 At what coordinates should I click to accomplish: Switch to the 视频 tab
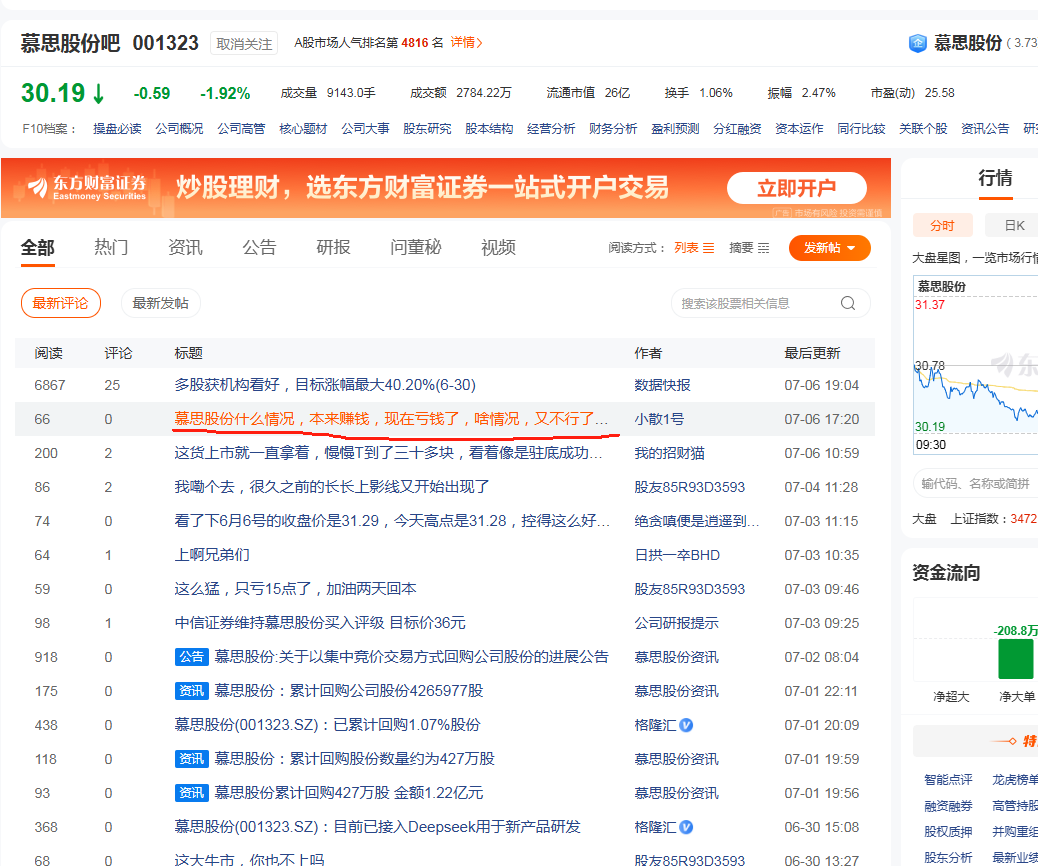pos(498,248)
